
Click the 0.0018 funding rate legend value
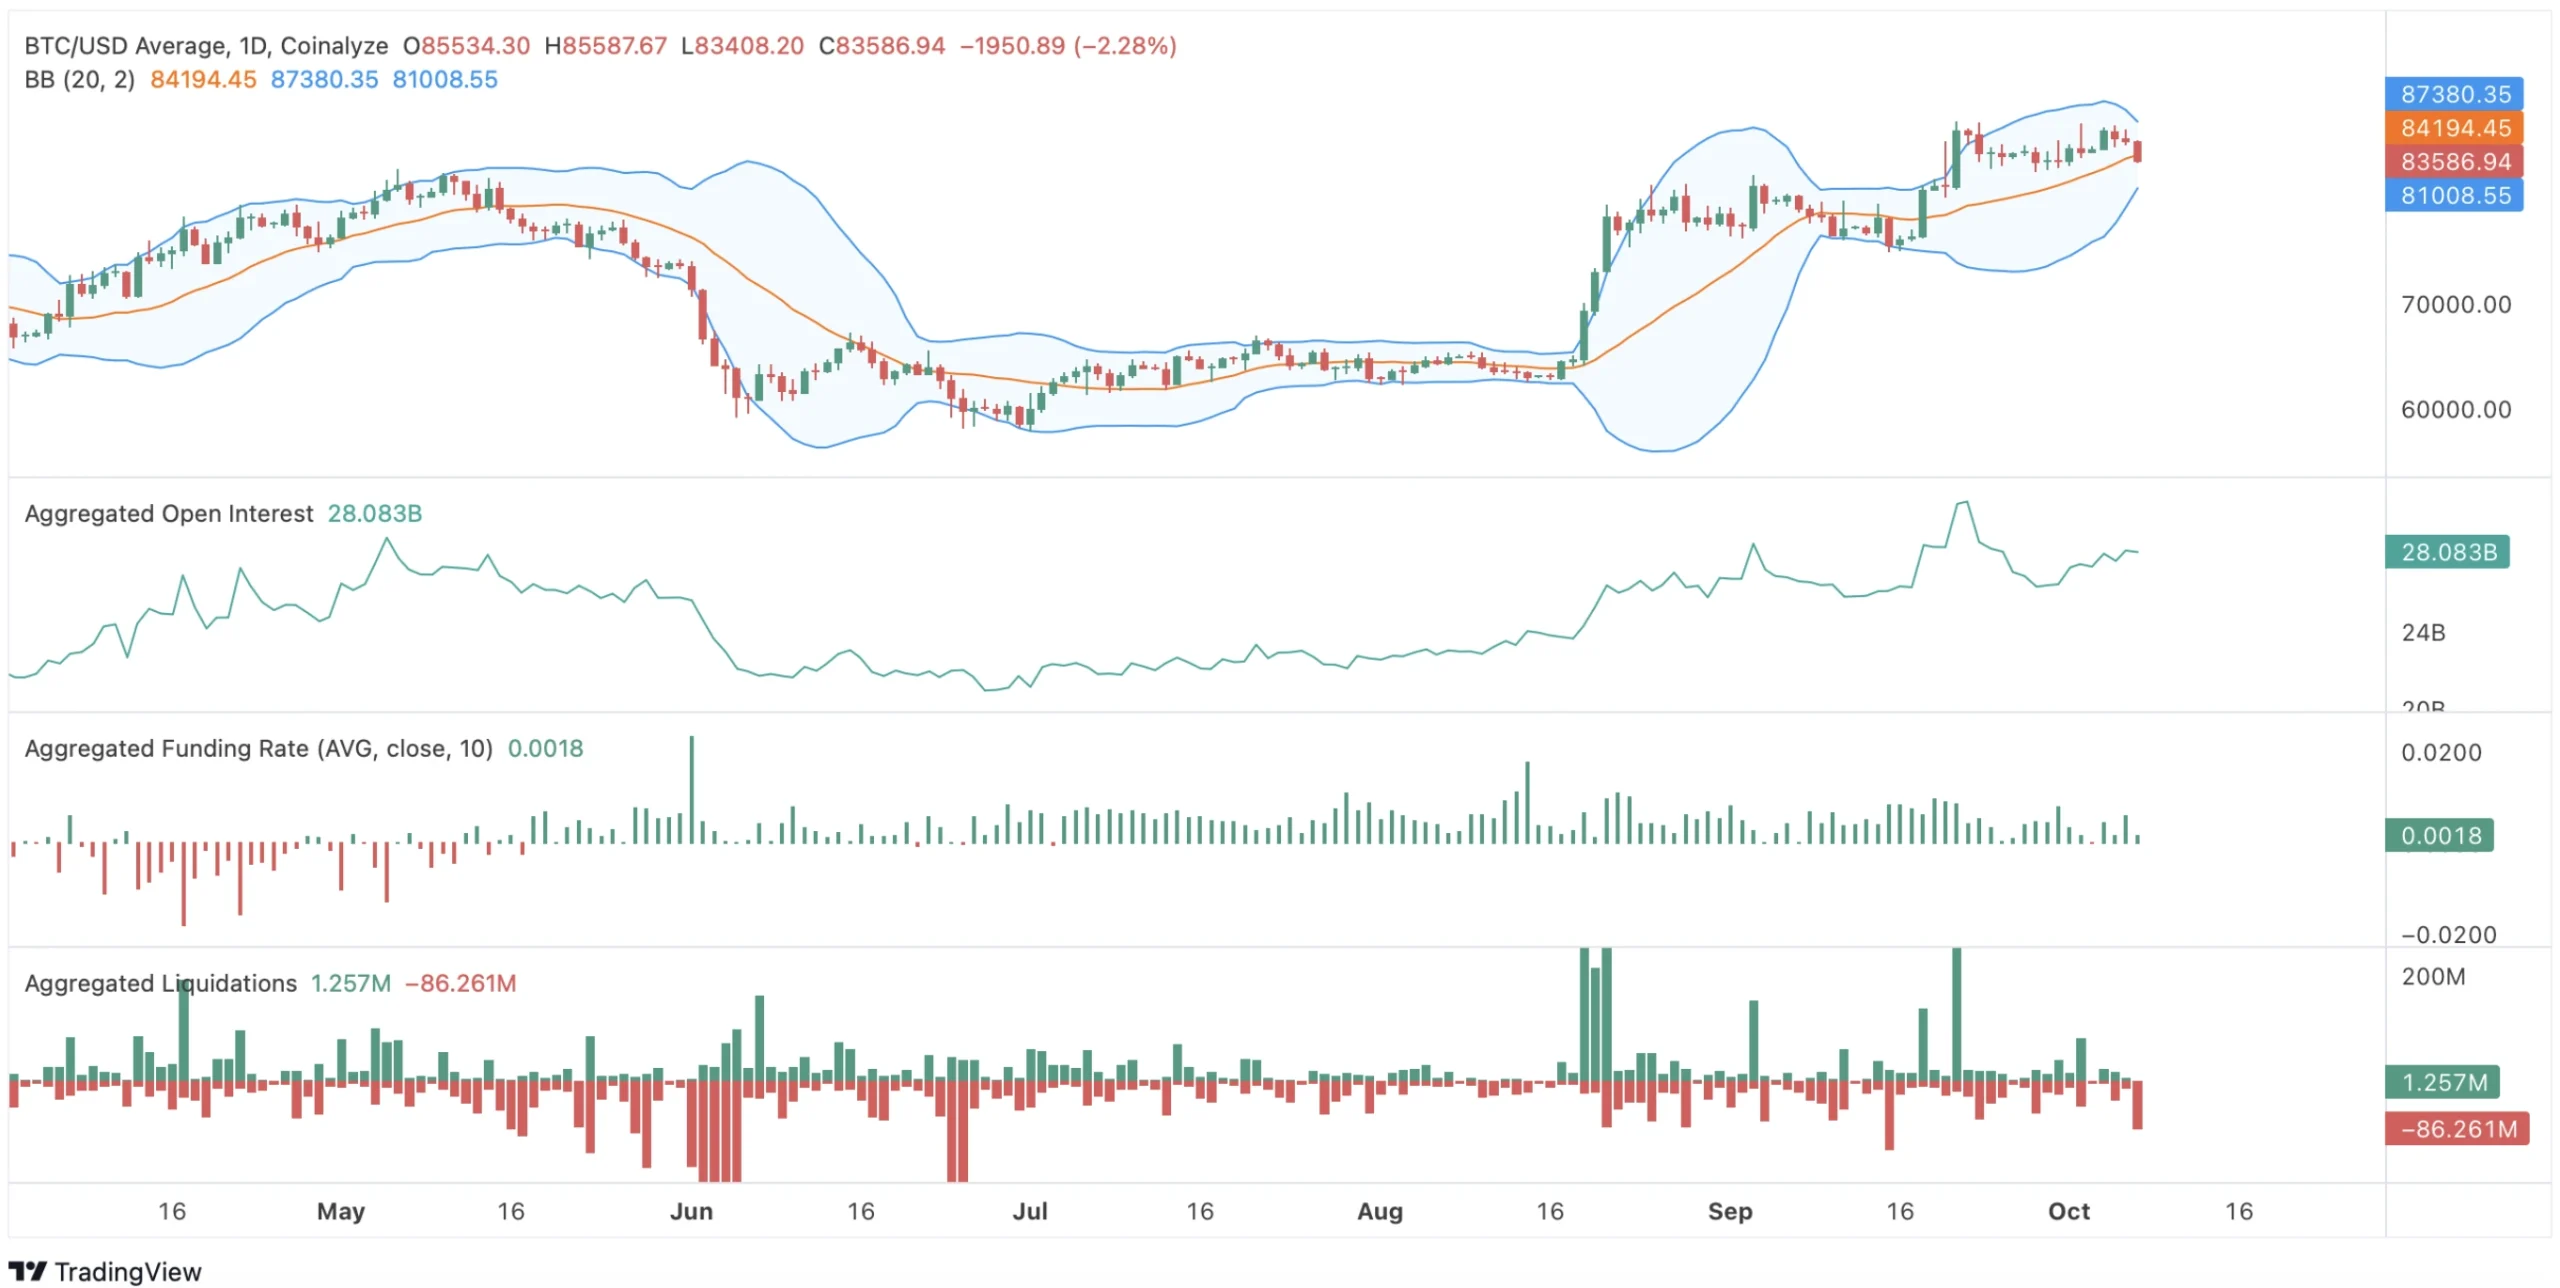coord(545,749)
